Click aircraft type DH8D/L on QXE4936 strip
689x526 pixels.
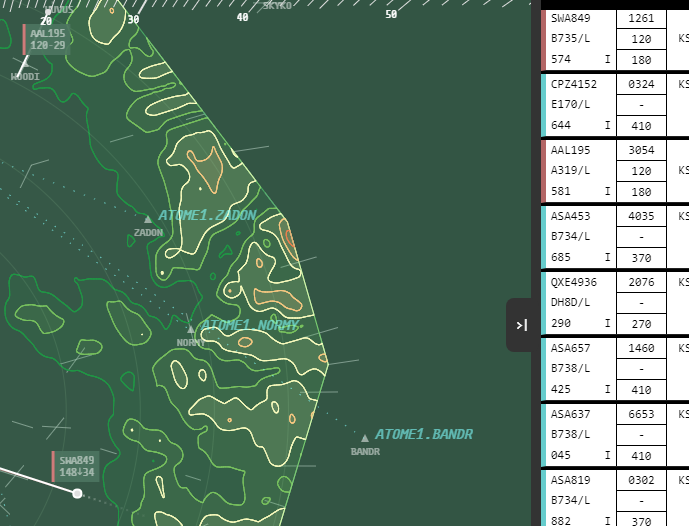pos(570,302)
